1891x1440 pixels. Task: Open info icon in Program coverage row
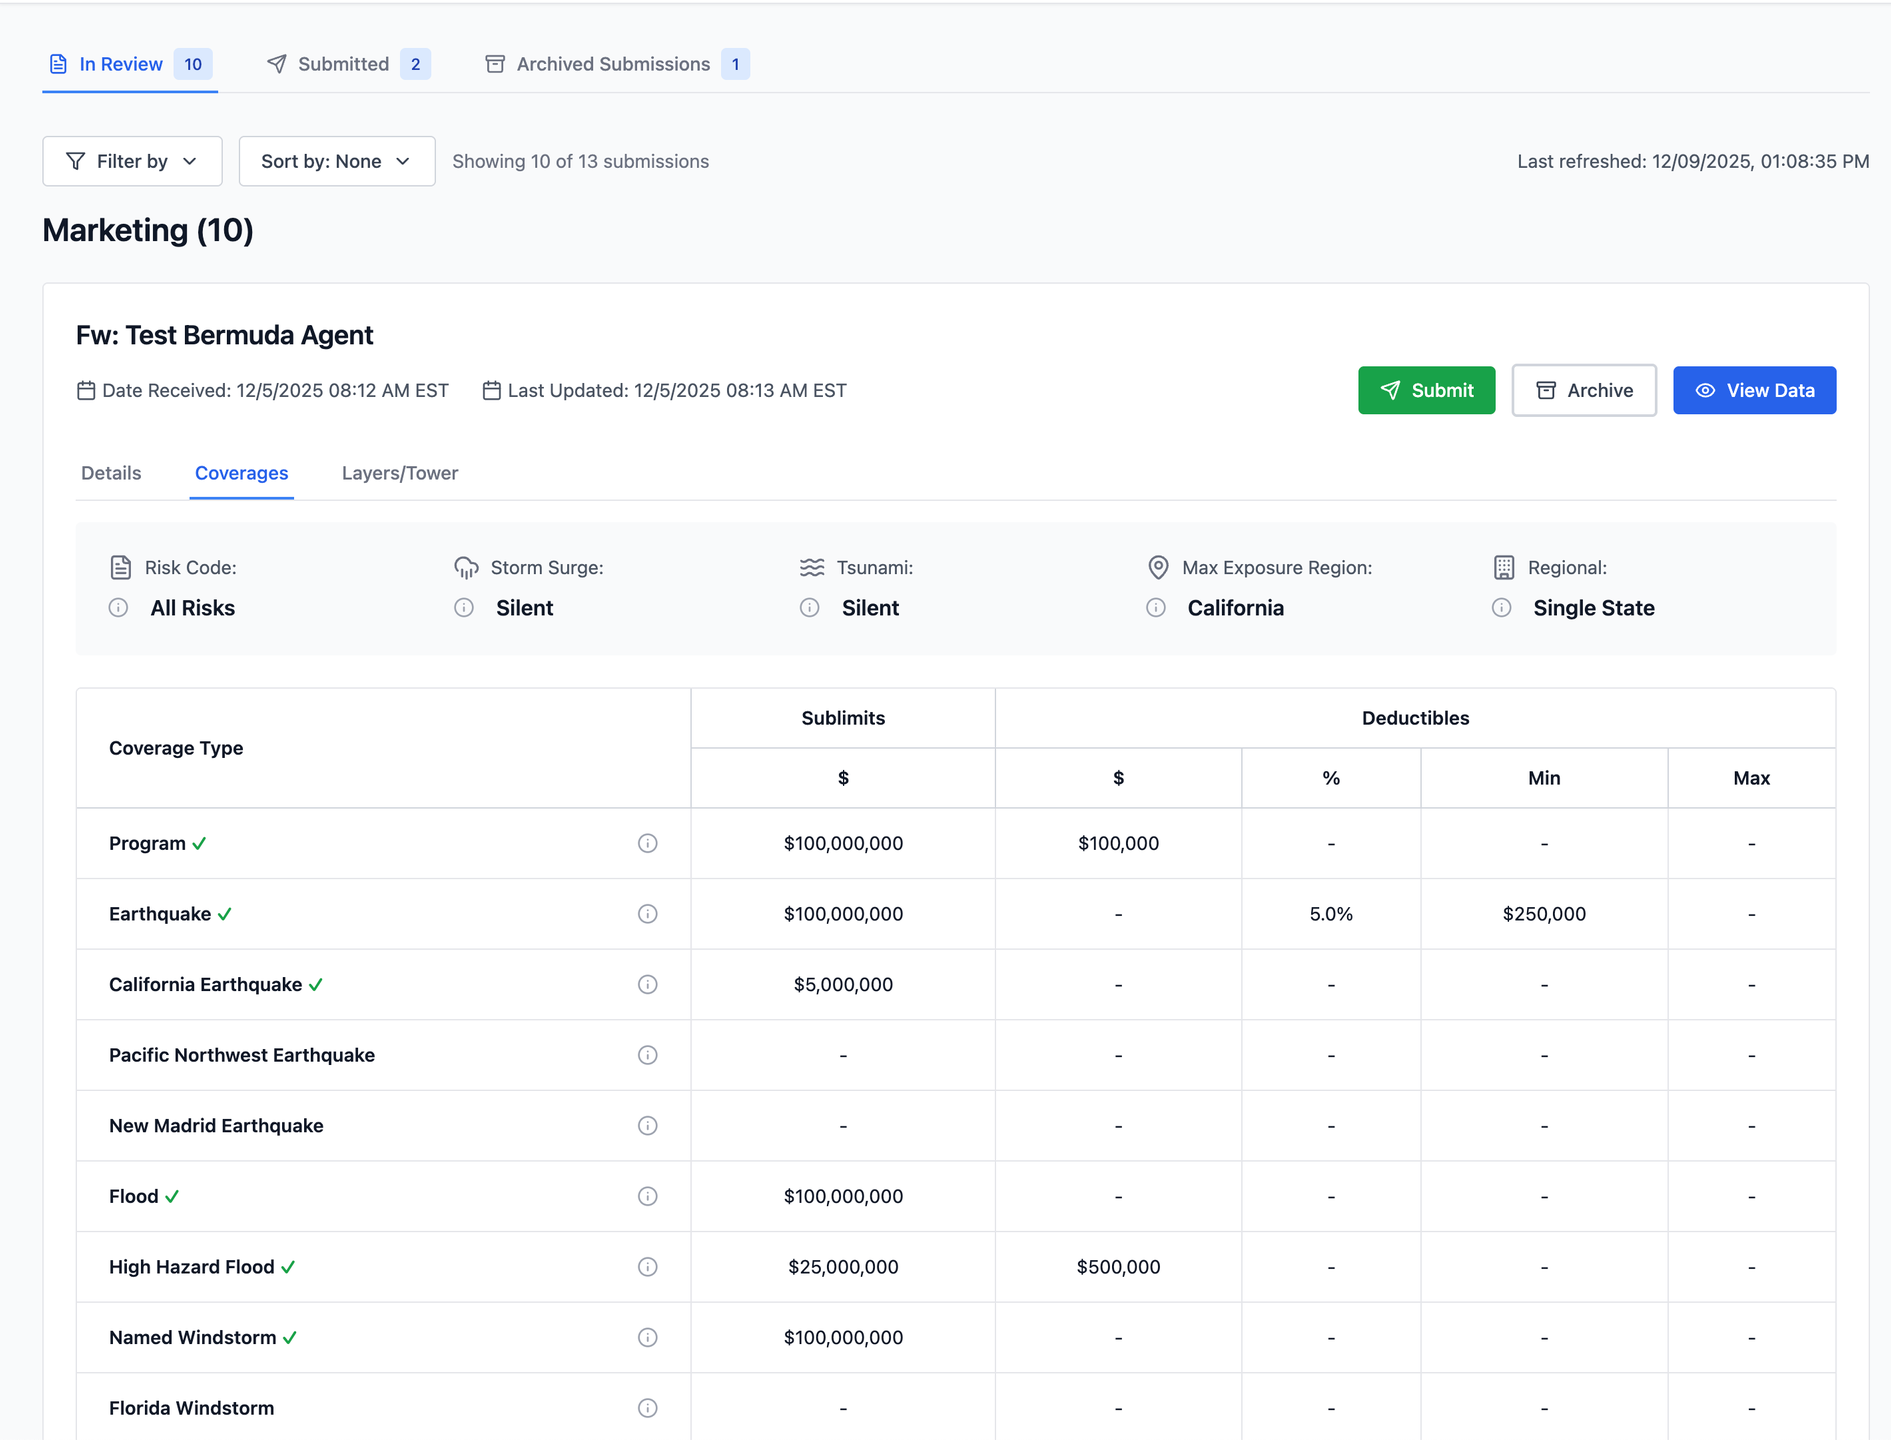tap(648, 843)
